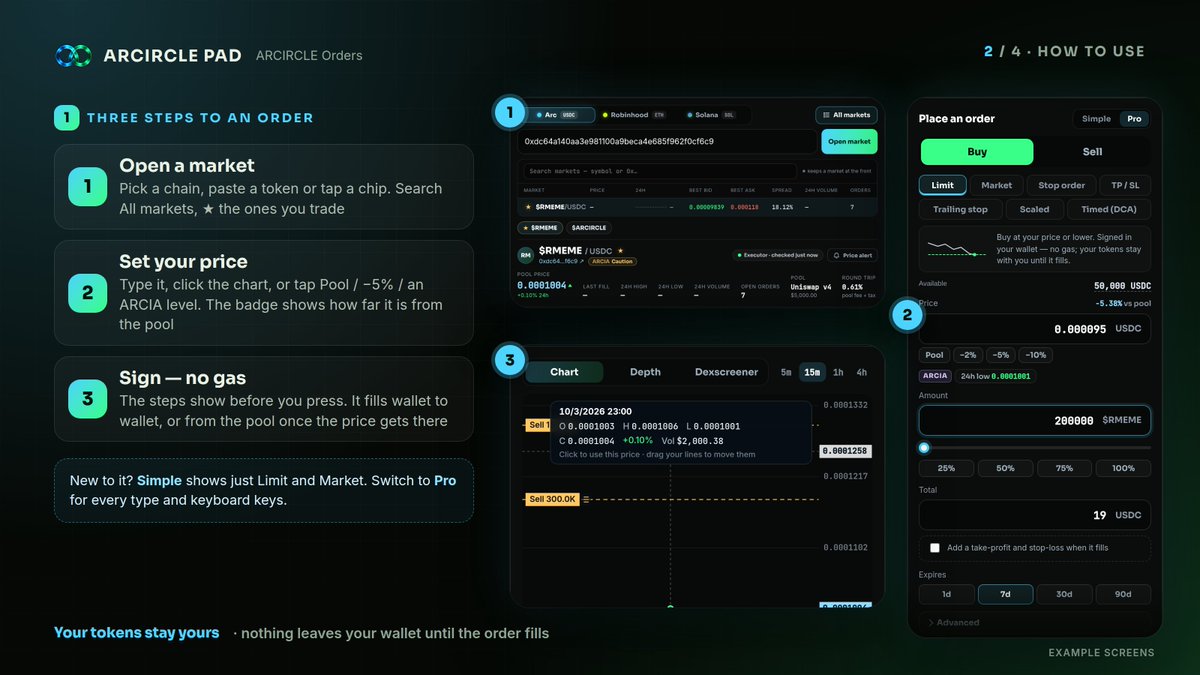
Task: Select the TP / SL order type
Action: pos(1125,185)
